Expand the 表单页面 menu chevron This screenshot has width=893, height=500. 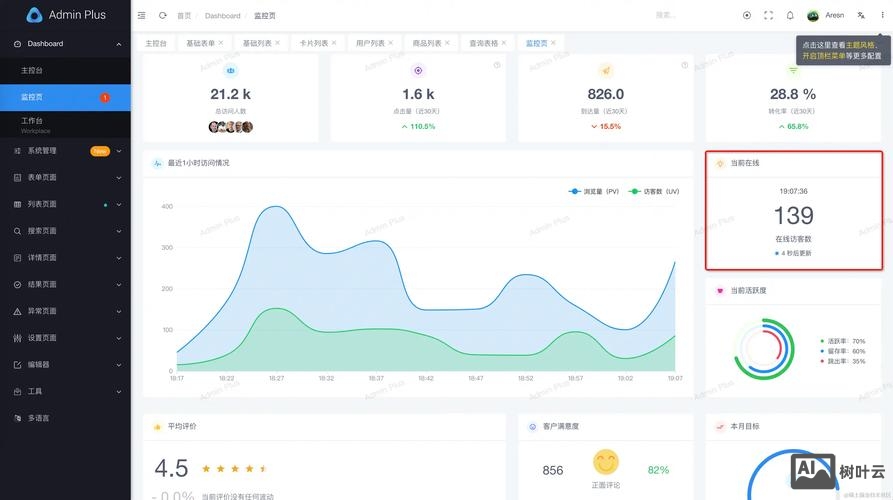click(118, 178)
